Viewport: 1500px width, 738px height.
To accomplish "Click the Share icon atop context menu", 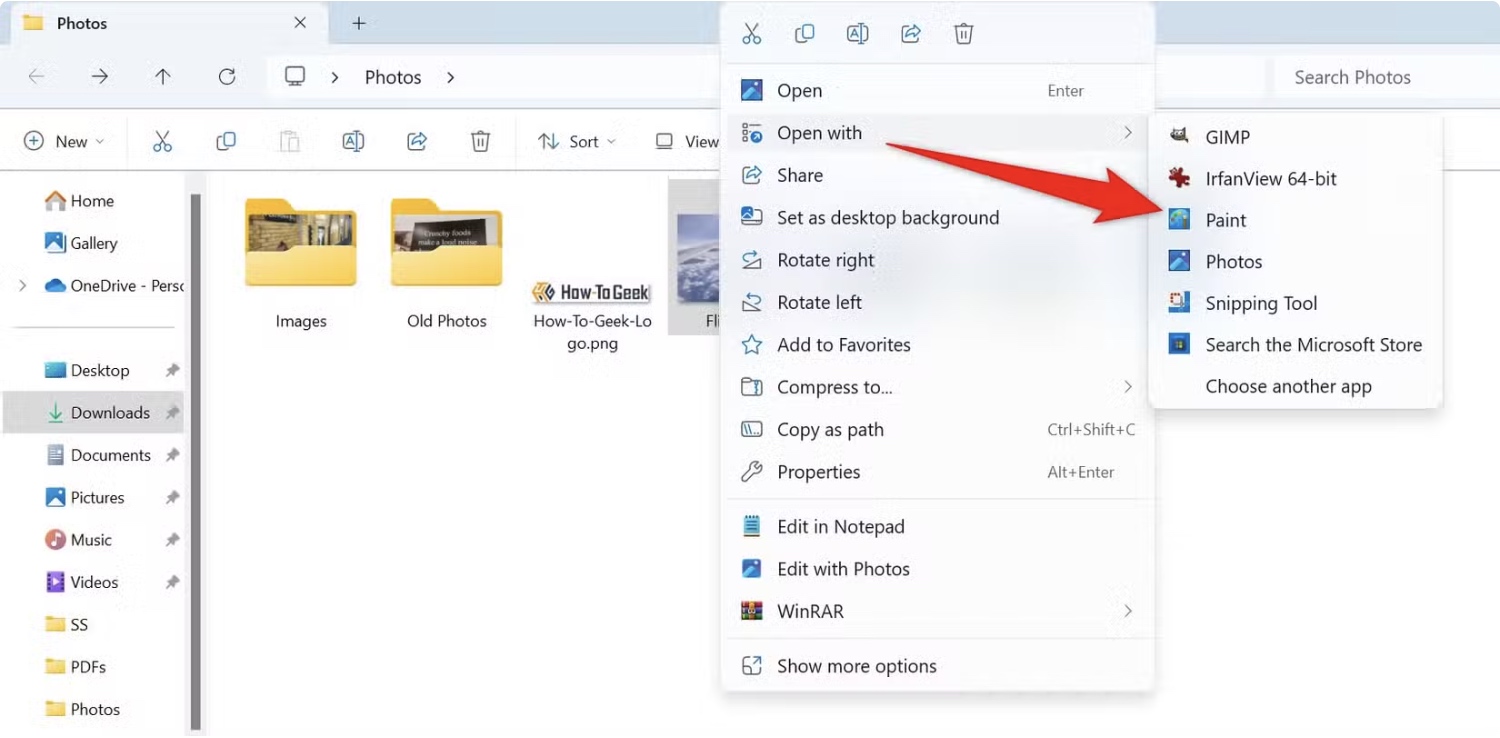I will click(x=910, y=34).
